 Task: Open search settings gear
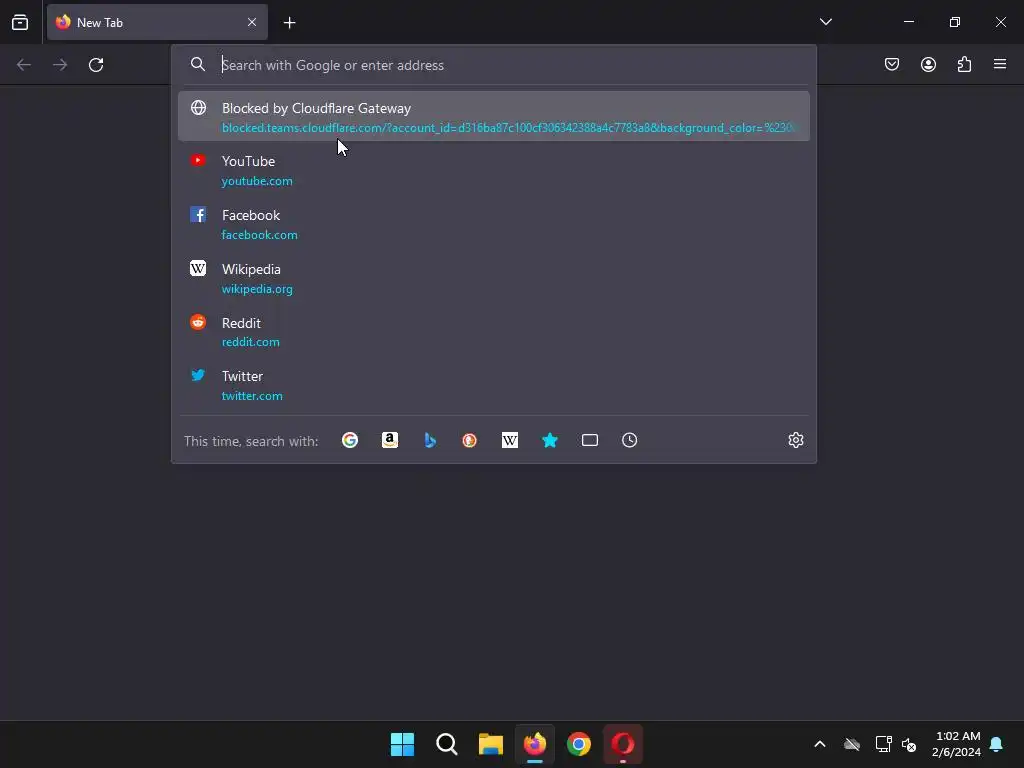click(x=795, y=440)
